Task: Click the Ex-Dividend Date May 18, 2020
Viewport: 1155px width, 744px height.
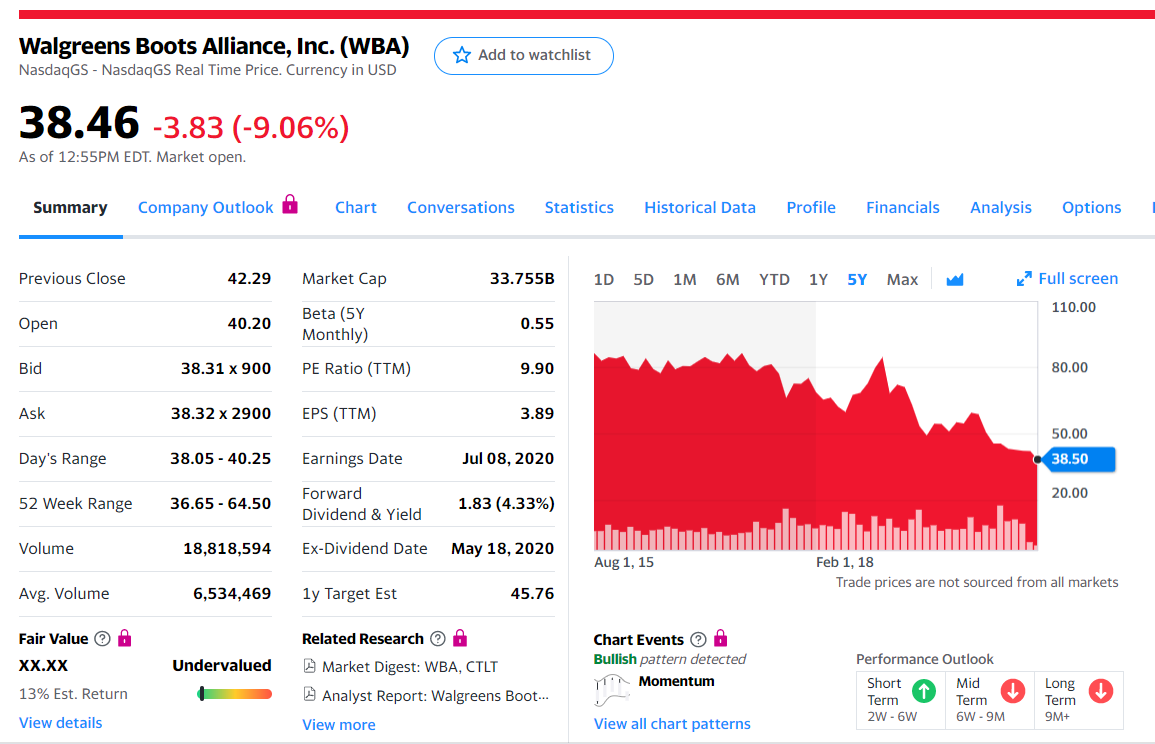Action: pyautogui.click(x=502, y=549)
